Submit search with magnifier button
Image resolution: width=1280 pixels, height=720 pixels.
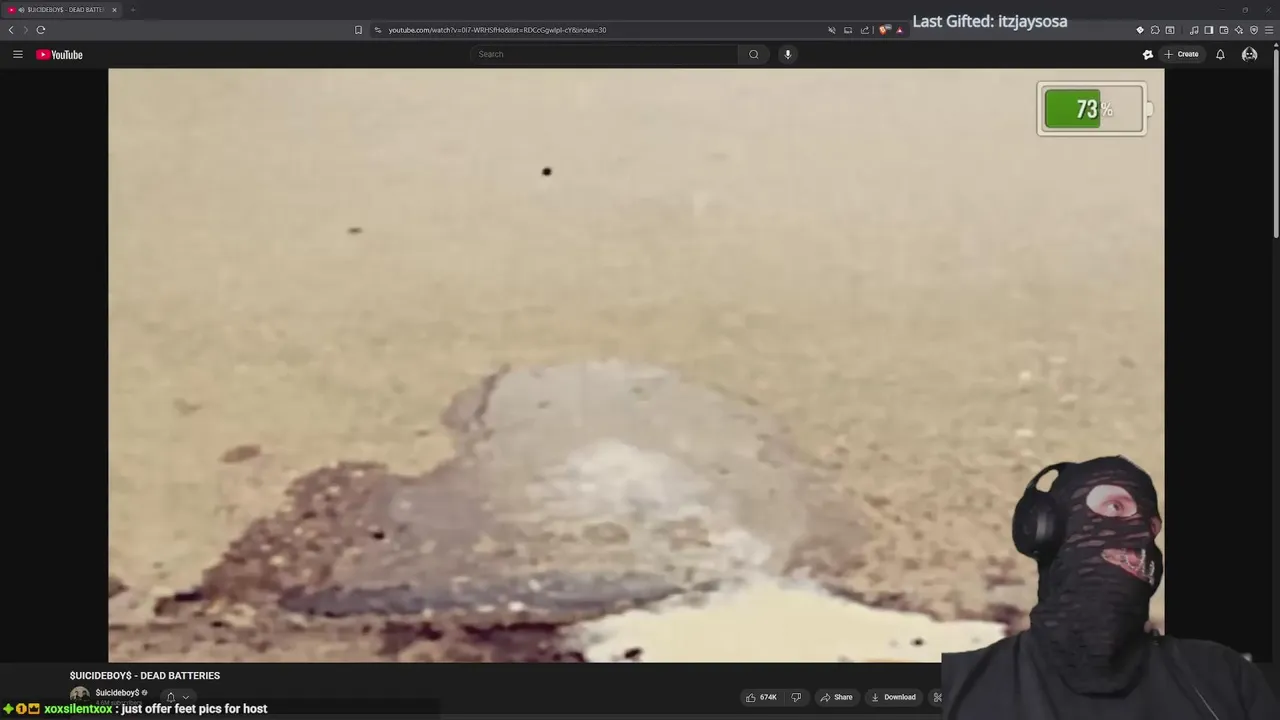click(754, 54)
